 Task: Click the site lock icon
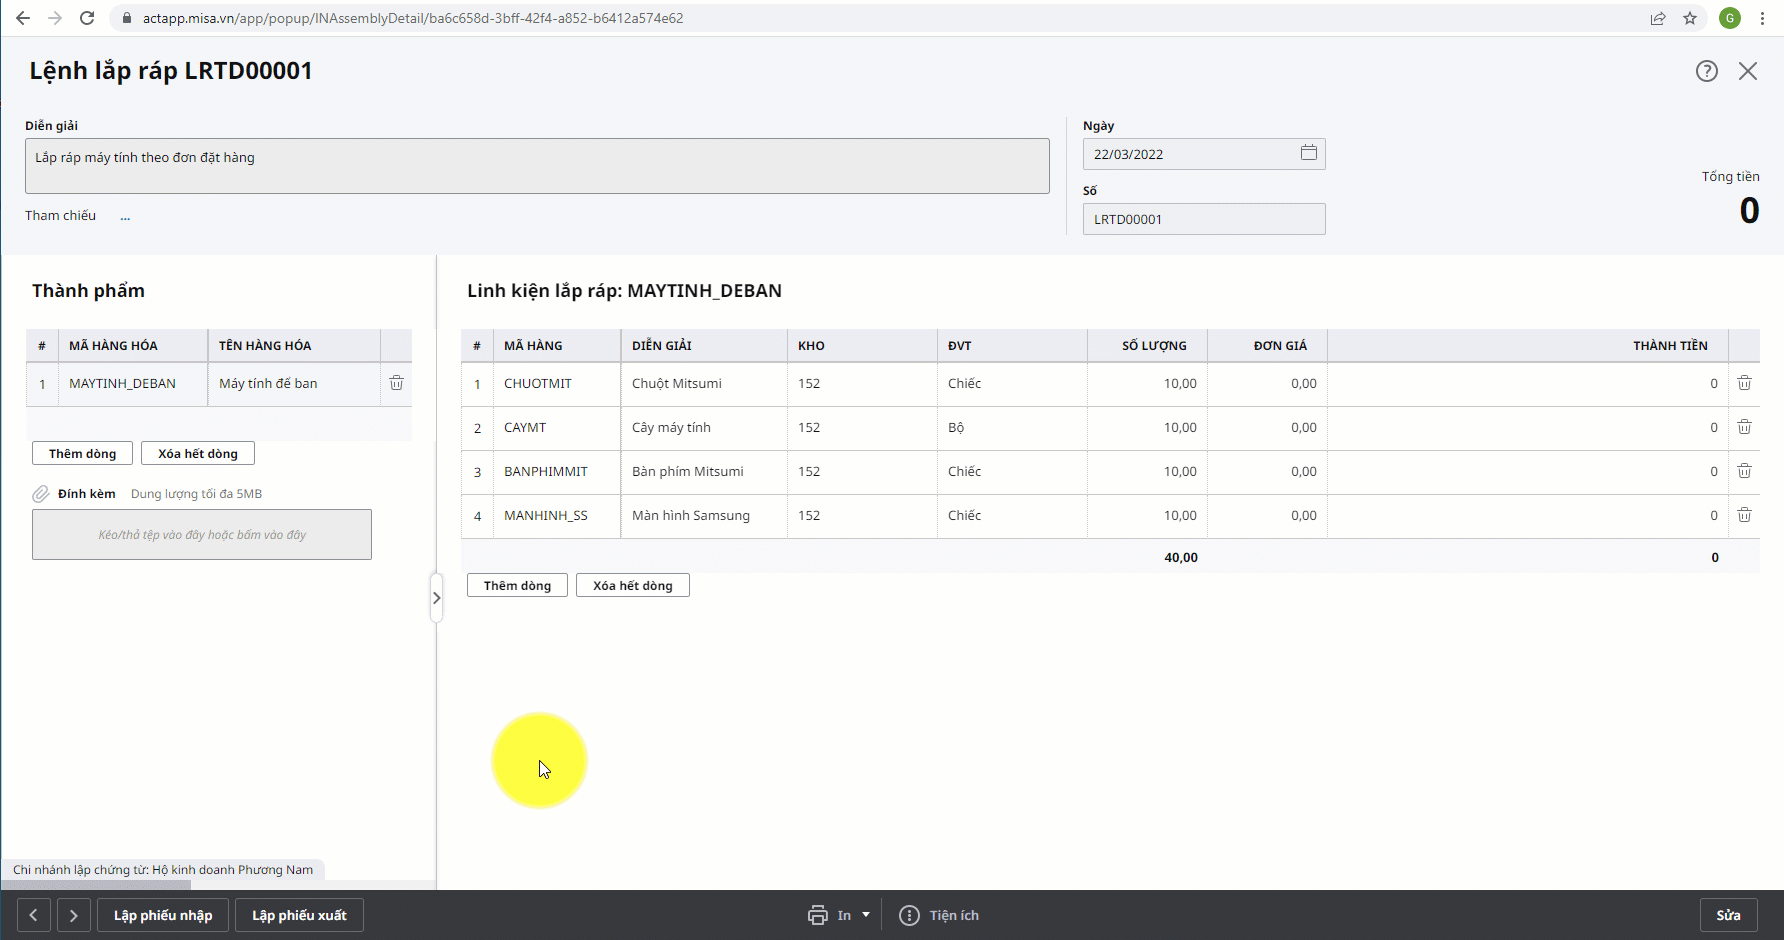coord(127,18)
